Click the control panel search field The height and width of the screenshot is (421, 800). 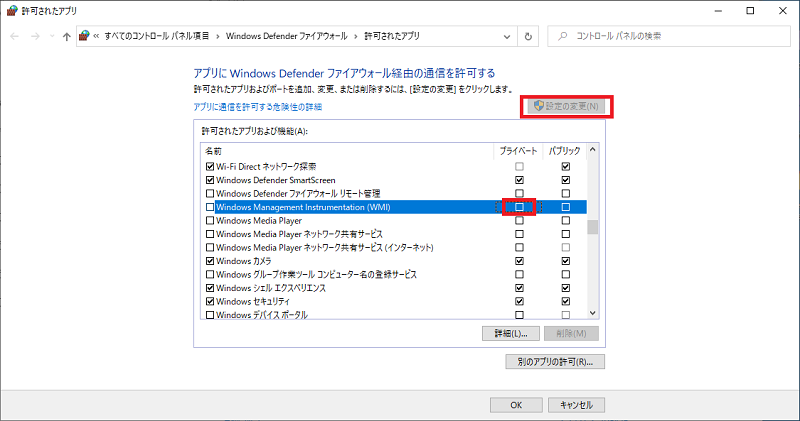pyautogui.click(x=669, y=36)
